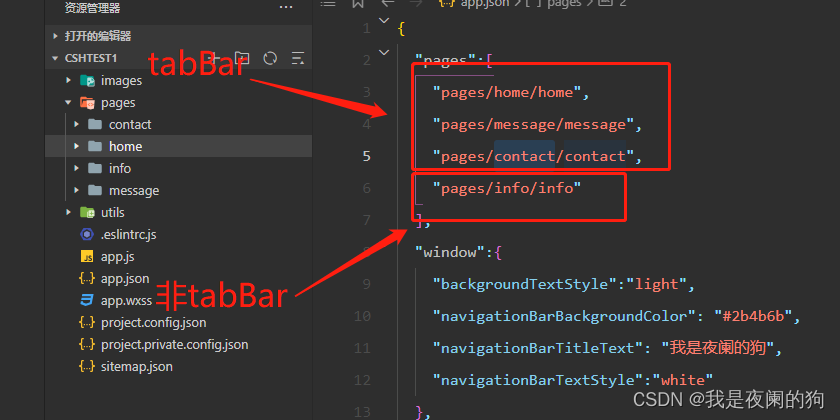Viewport: 840px width, 420px height.
Task: Click the "window" key on line 8
Action: click(x=450, y=252)
